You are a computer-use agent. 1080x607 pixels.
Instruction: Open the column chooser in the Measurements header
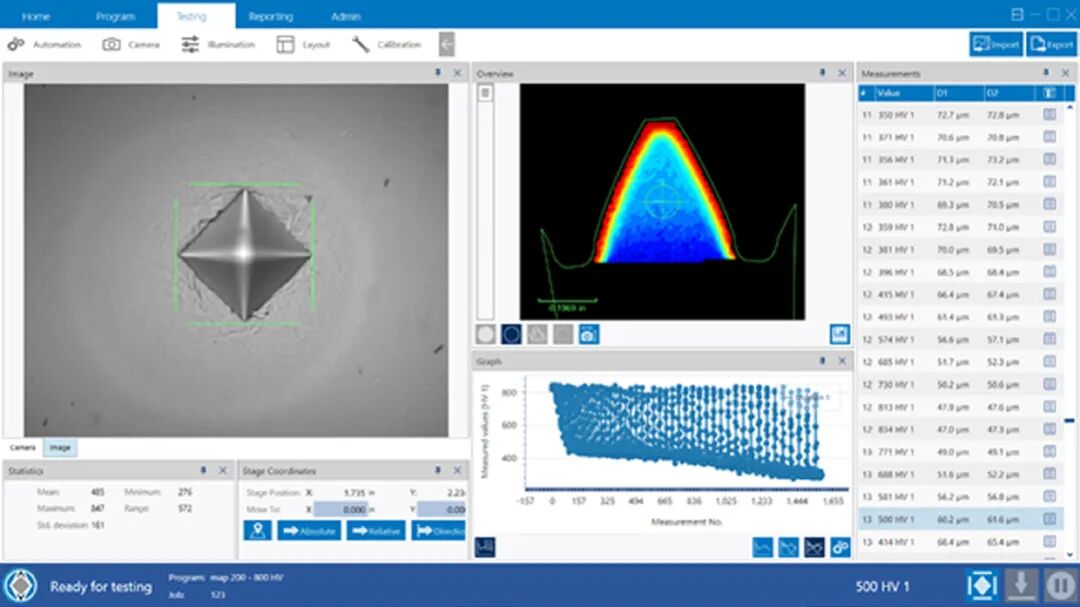[x=1049, y=93]
